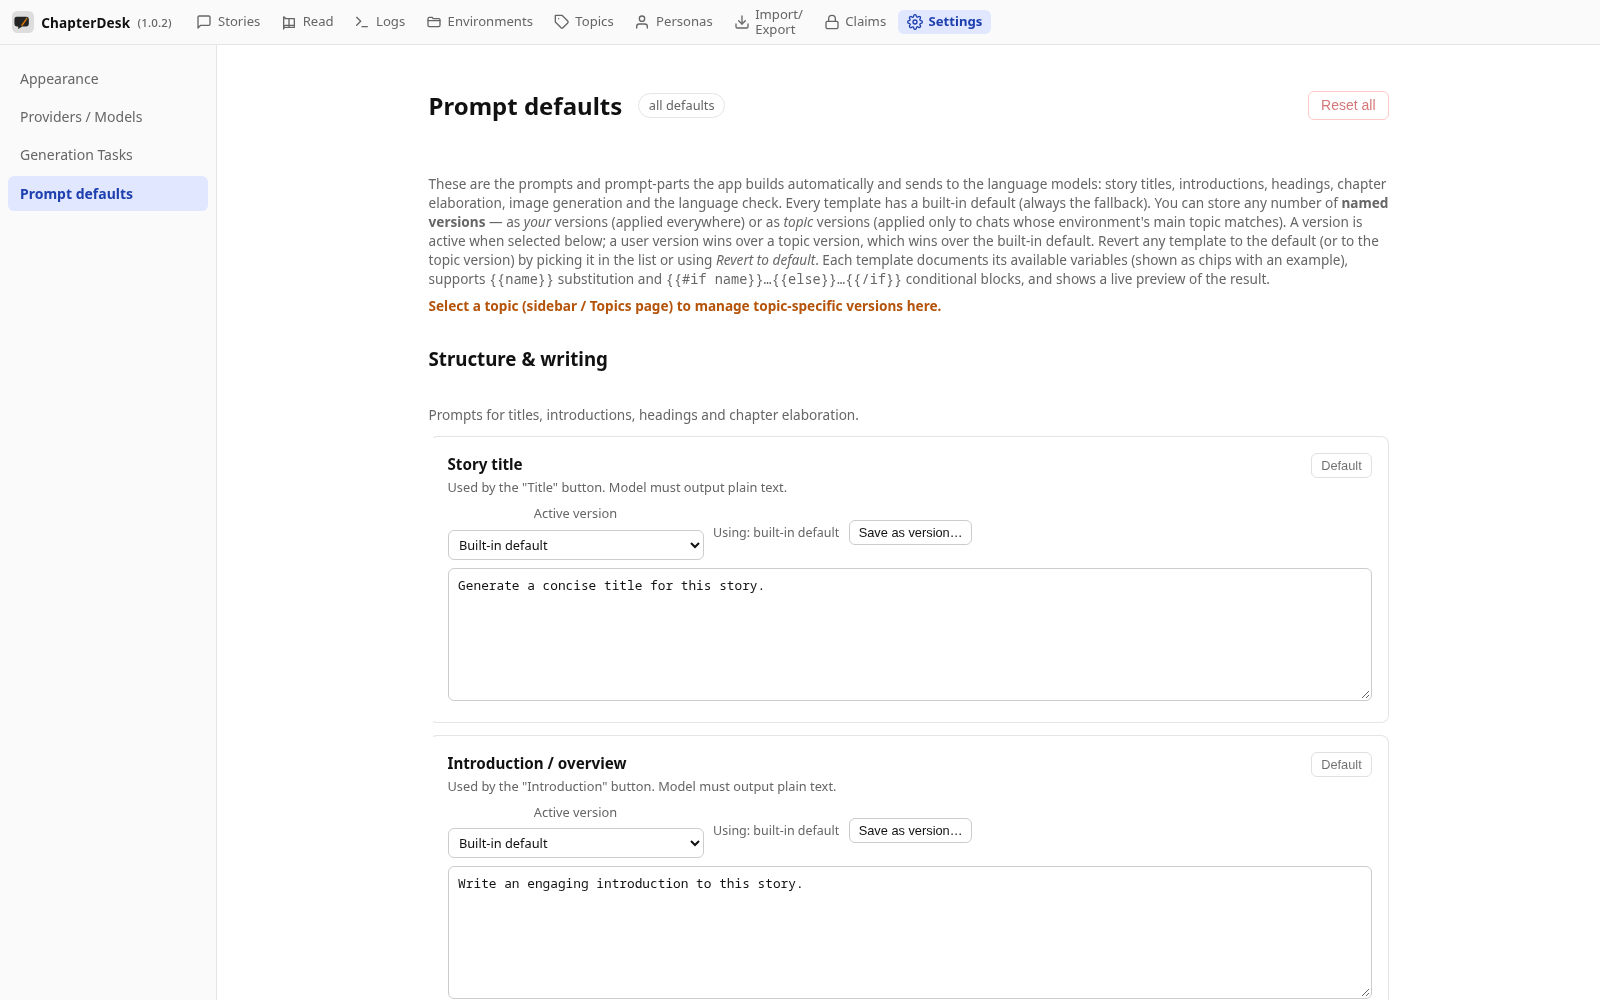1600x1000 pixels.
Task: Click the Personas user icon
Action: click(642, 22)
